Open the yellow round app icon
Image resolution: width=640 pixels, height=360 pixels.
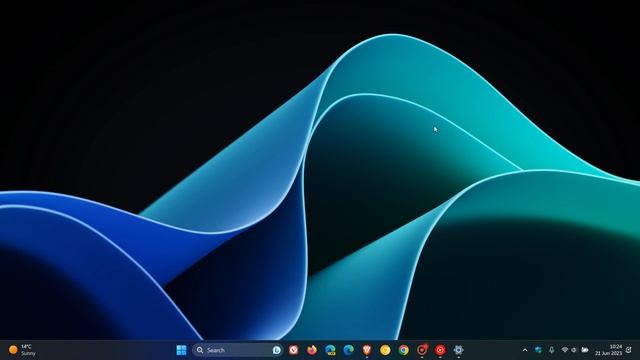click(385, 350)
